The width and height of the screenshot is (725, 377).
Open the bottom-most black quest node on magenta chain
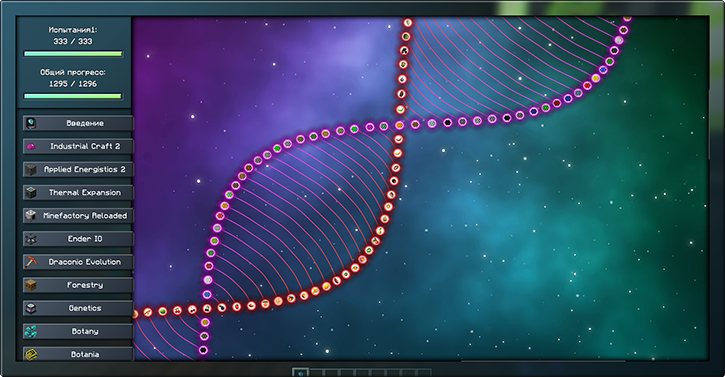tap(203, 350)
